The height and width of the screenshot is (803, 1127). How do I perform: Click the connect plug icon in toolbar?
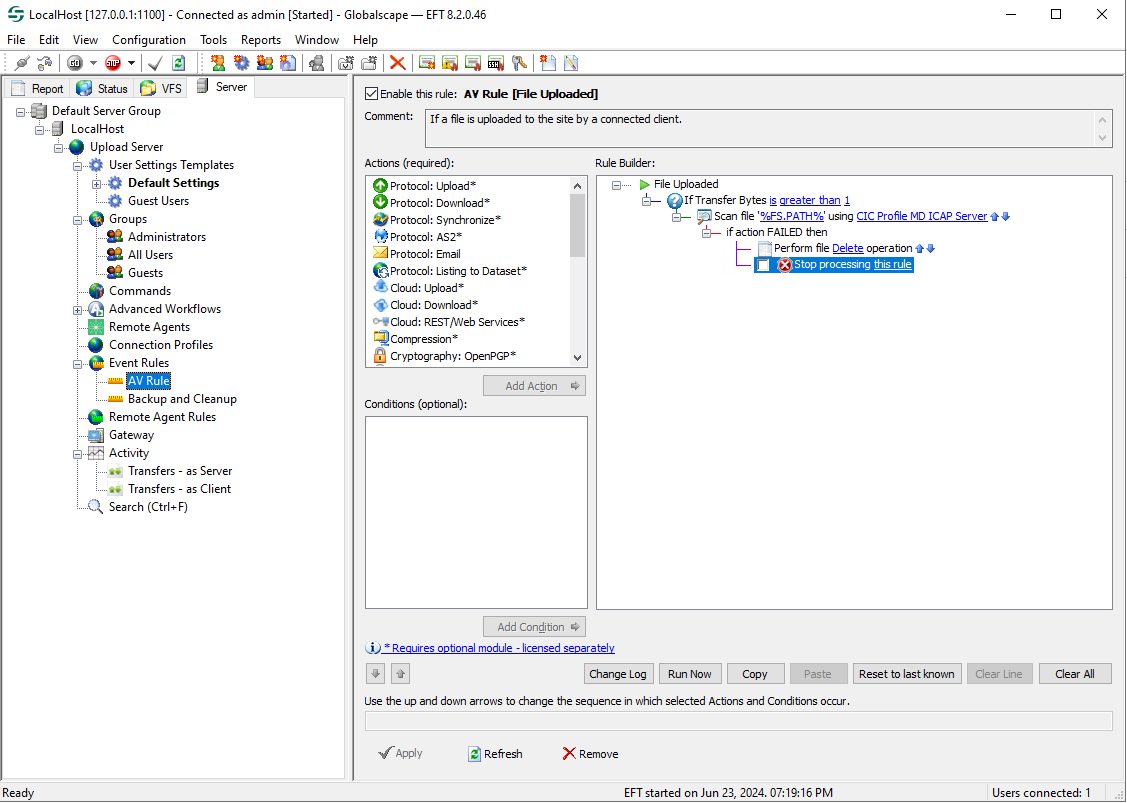click(22, 63)
